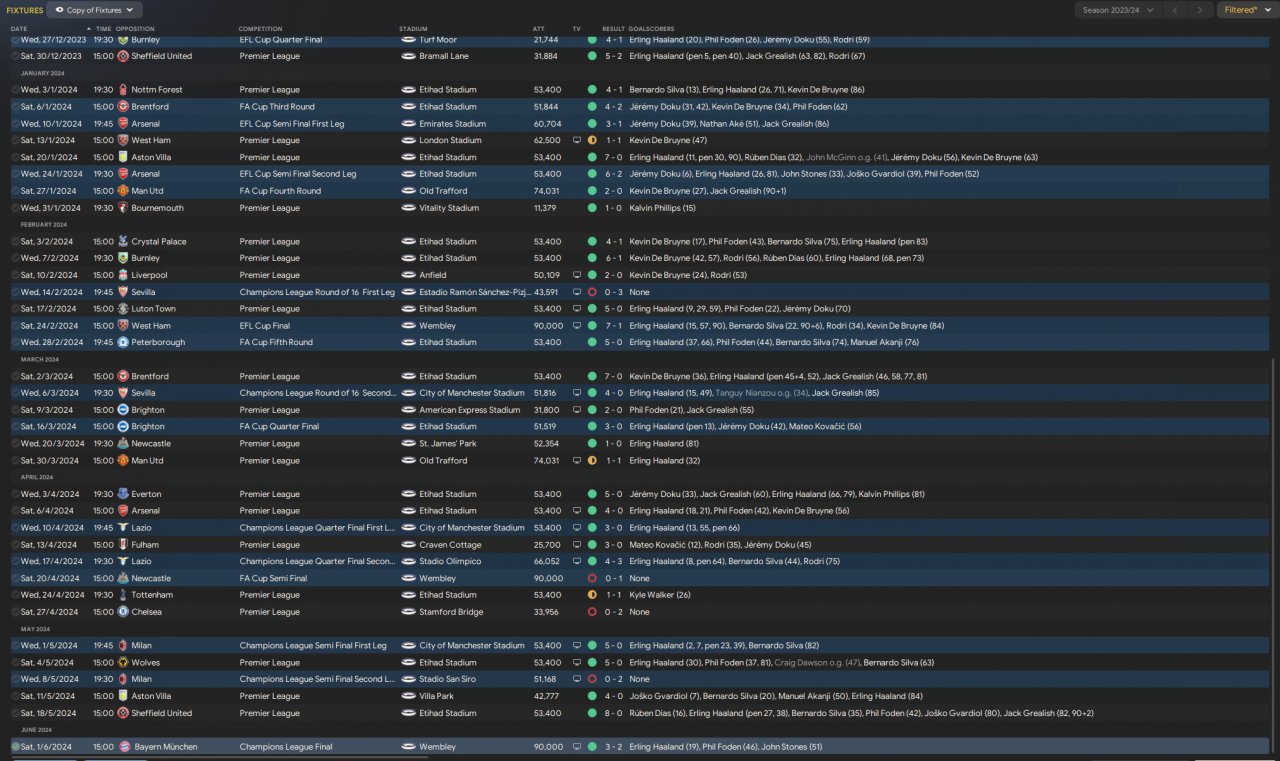Click the stadium icon beside Stadio San Siro

click(408, 680)
